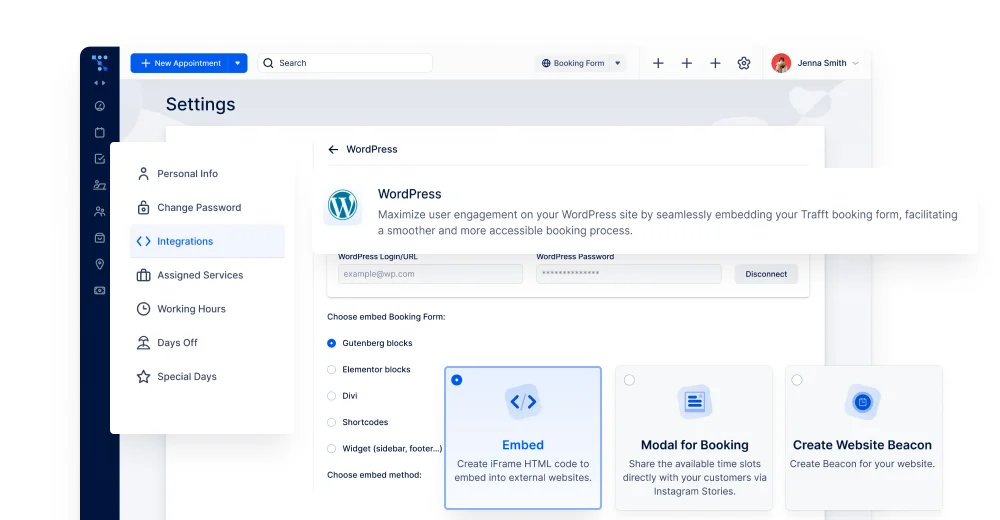This screenshot has height=520, width=1000.
Task: Click the Embed card title
Action: click(523, 445)
